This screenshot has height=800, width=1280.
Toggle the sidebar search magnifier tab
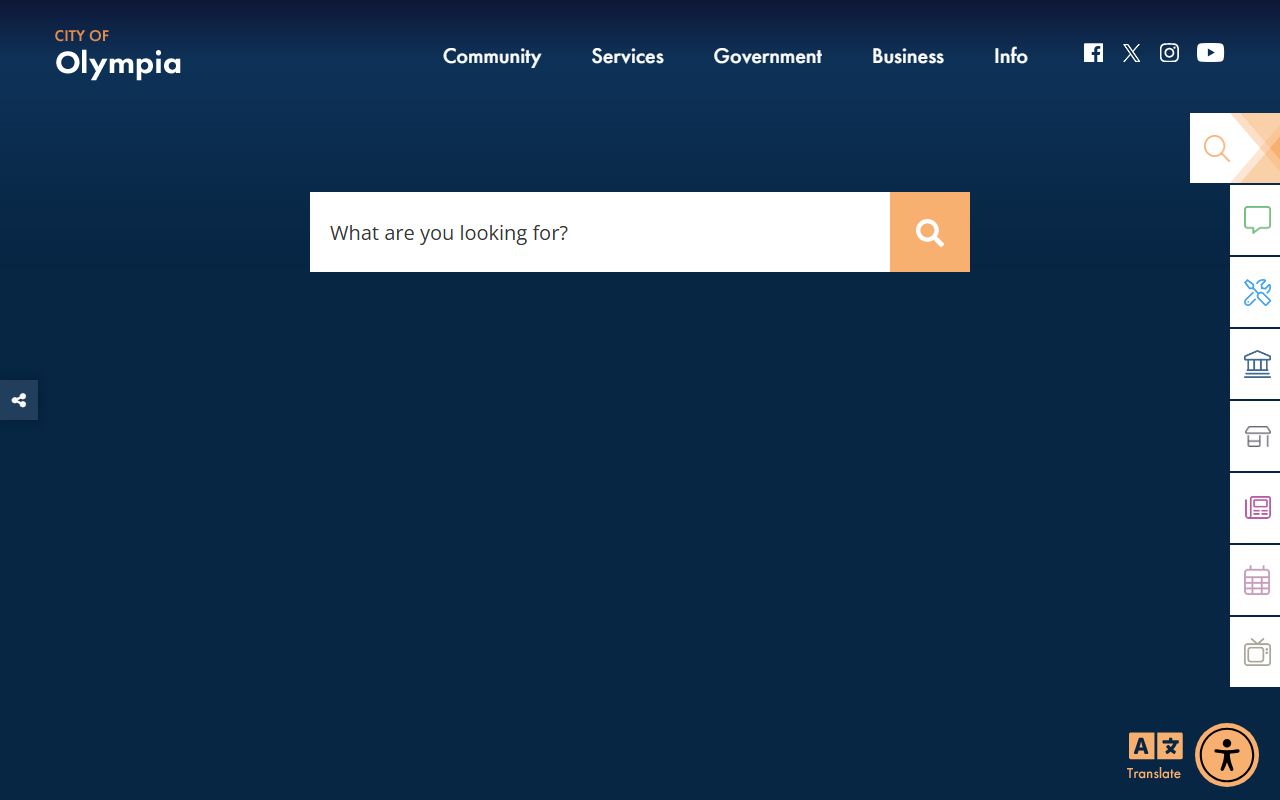point(1218,148)
